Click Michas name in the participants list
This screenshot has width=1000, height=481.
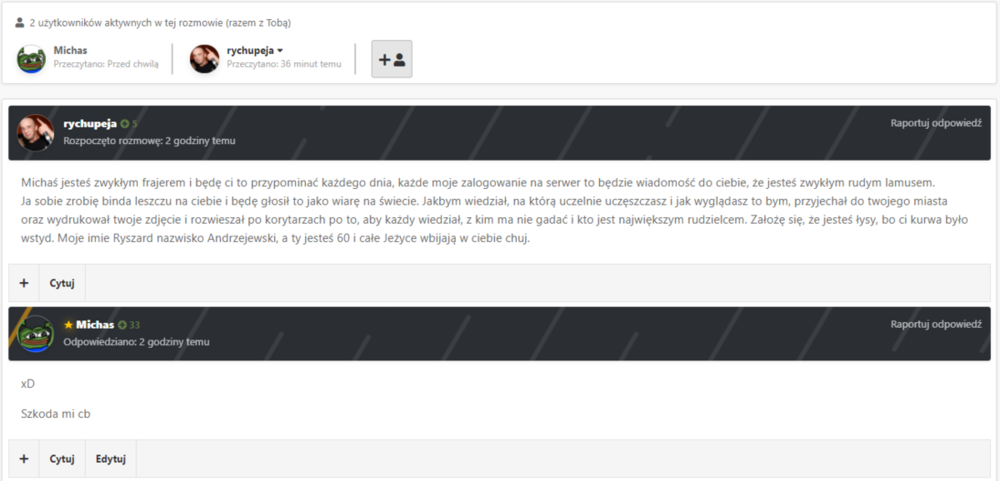point(70,50)
